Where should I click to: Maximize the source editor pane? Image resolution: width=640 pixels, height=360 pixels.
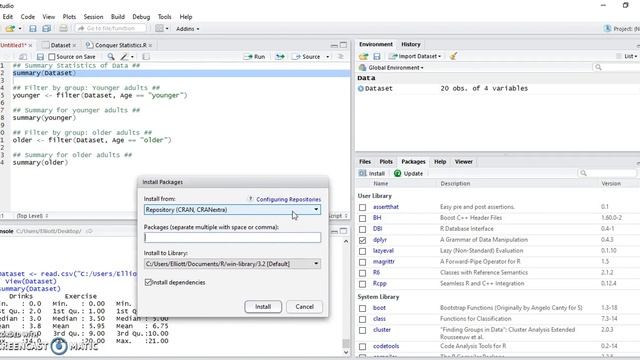(344, 45)
